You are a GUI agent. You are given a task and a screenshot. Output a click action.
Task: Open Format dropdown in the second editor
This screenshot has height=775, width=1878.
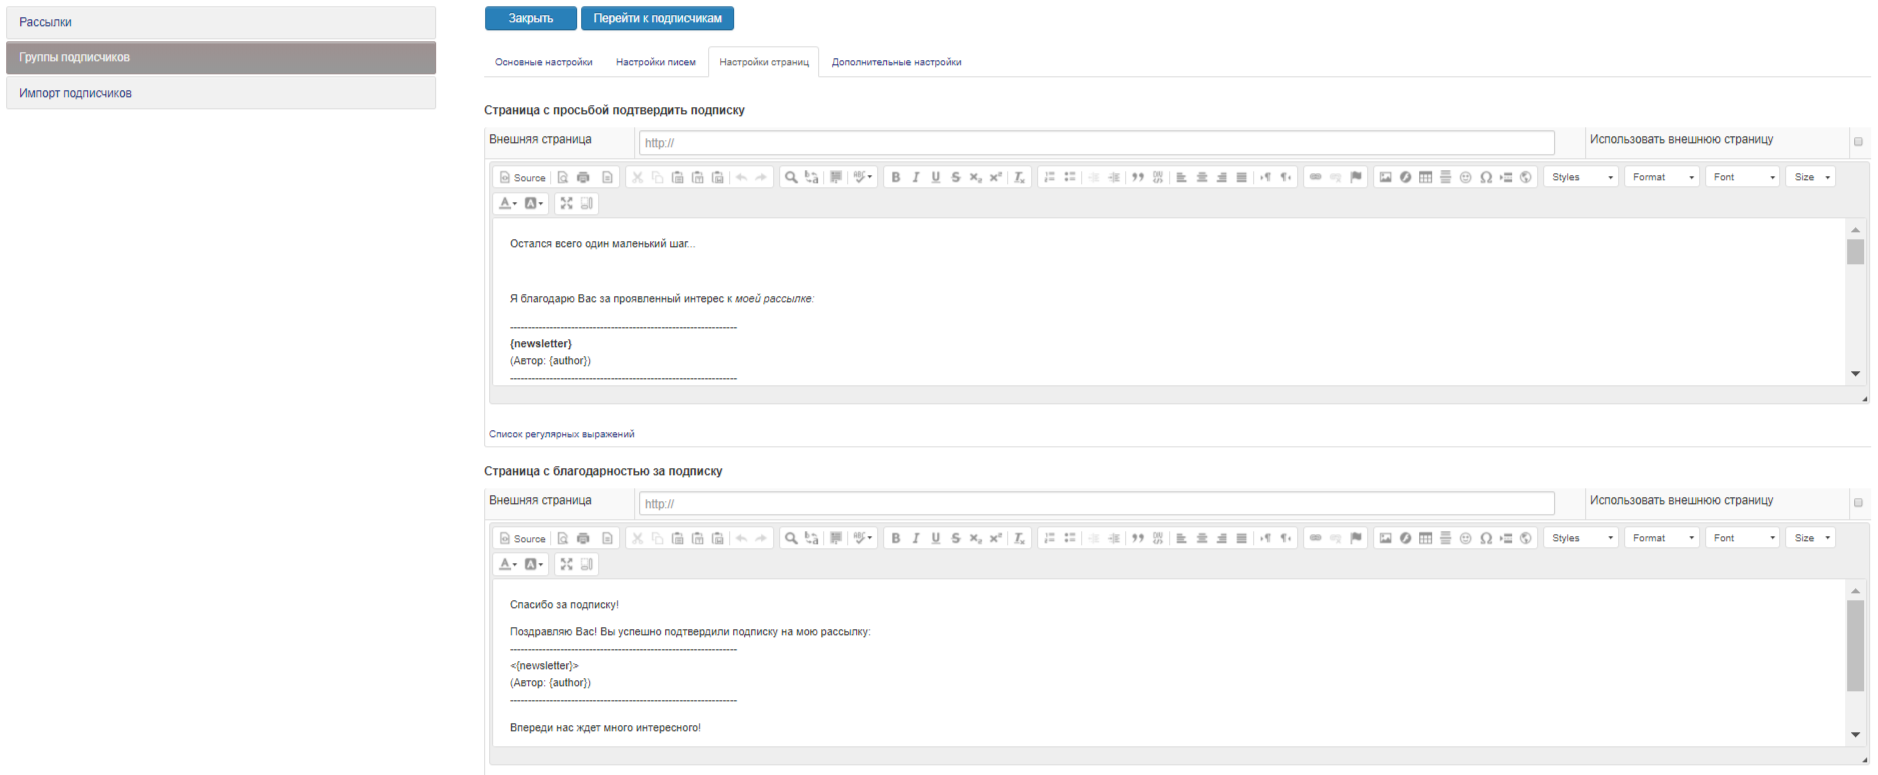(1662, 538)
